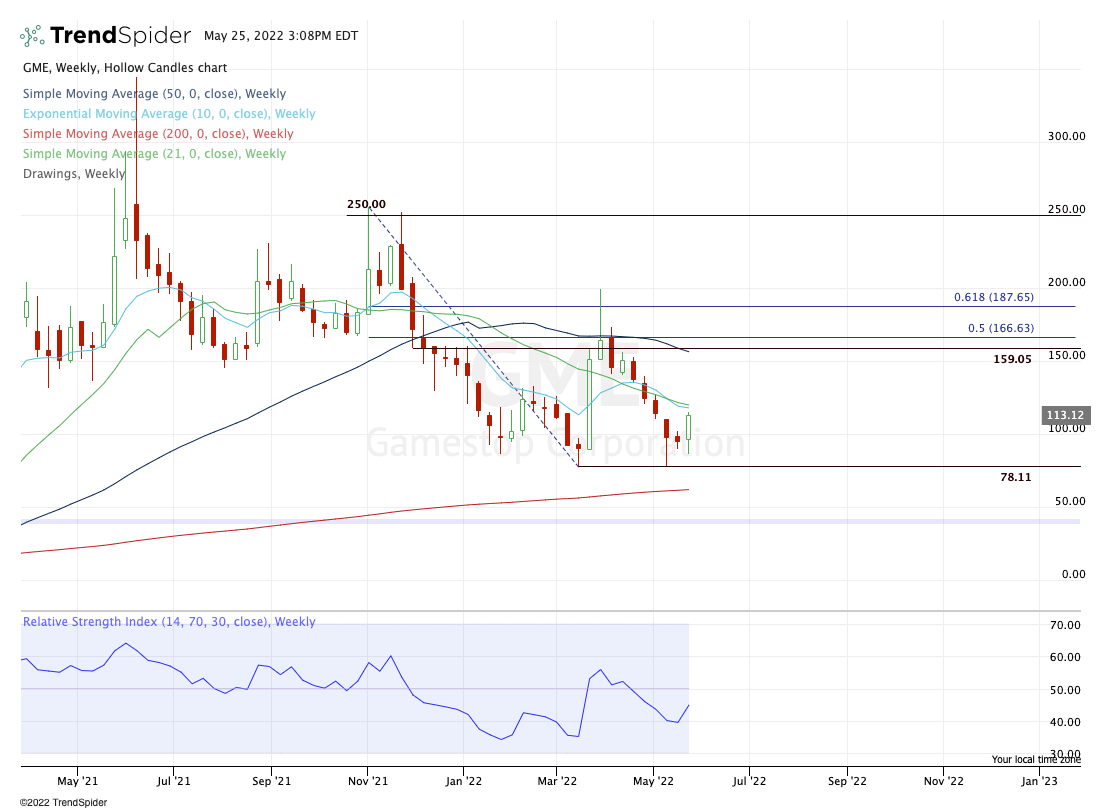Select the Simple Moving Average (50) legend entry

(x=154, y=94)
